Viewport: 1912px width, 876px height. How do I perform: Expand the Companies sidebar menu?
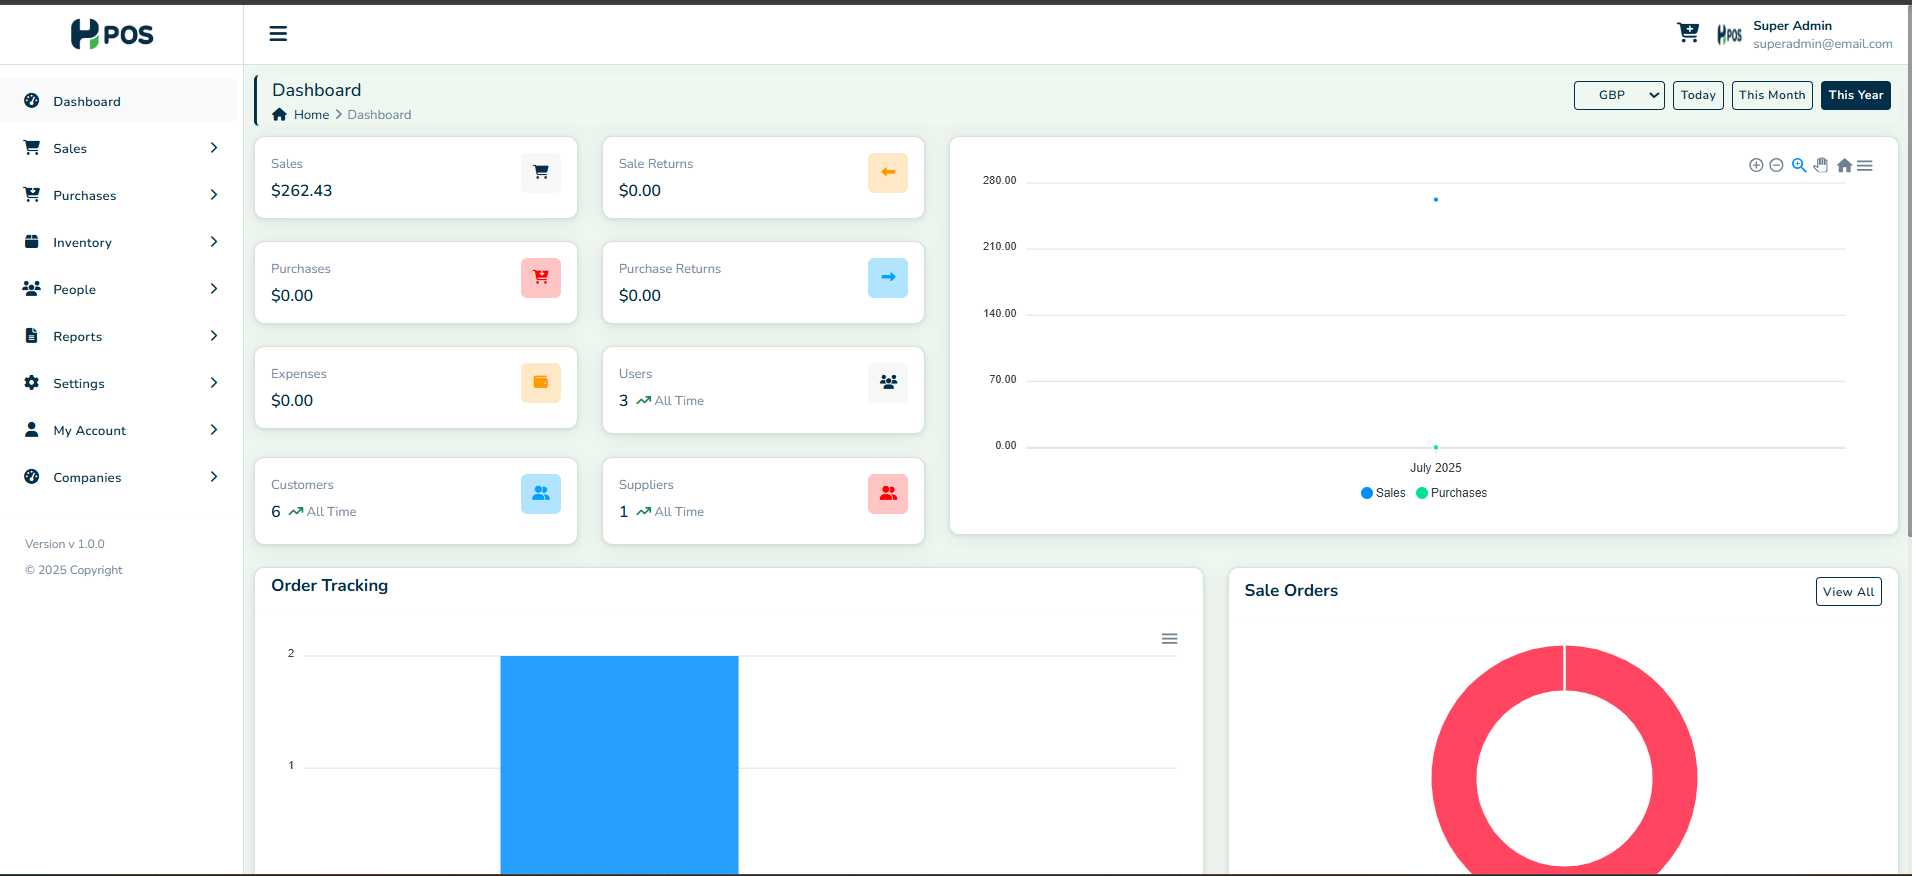pyautogui.click(x=120, y=477)
